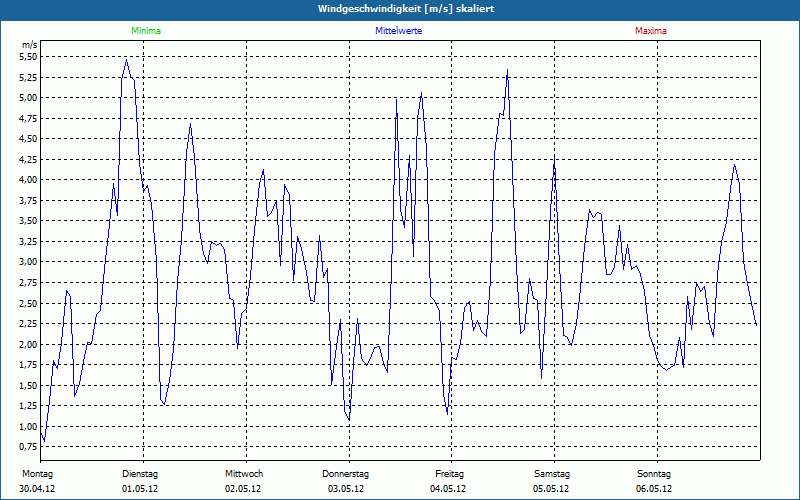Click the Mittelwerte legend label
Viewport: 800px width, 500px height.
(398, 31)
